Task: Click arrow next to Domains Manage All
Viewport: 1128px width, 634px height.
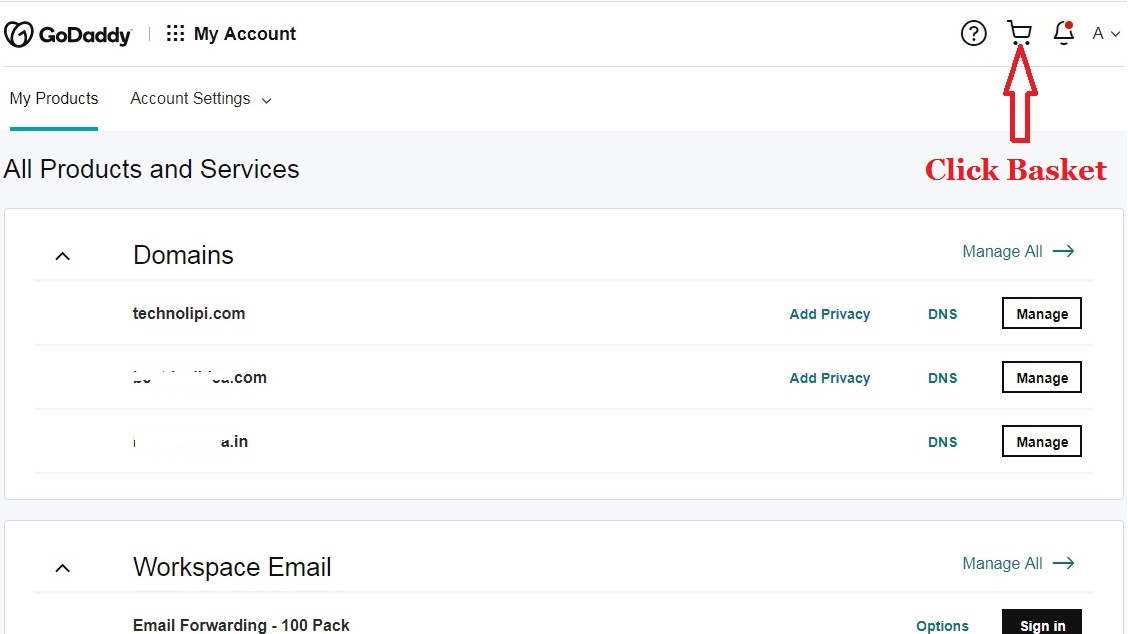Action: point(1064,251)
